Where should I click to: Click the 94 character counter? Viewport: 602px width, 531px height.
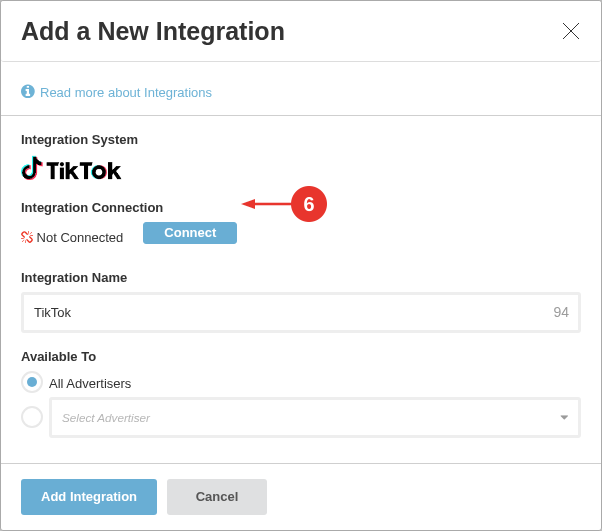click(561, 312)
